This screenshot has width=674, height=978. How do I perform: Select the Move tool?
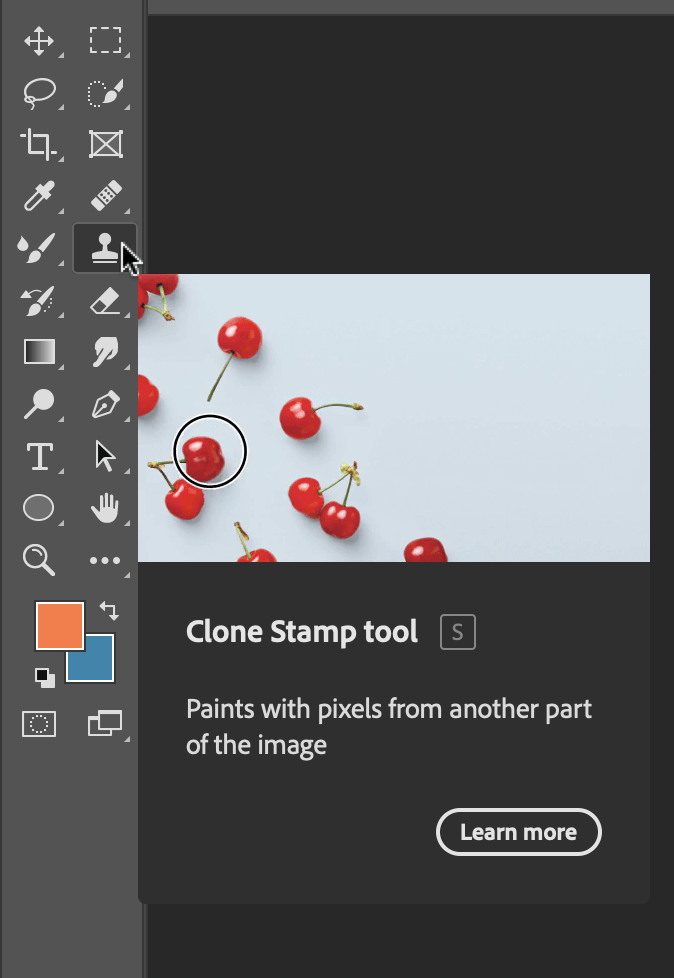pos(39,41)
